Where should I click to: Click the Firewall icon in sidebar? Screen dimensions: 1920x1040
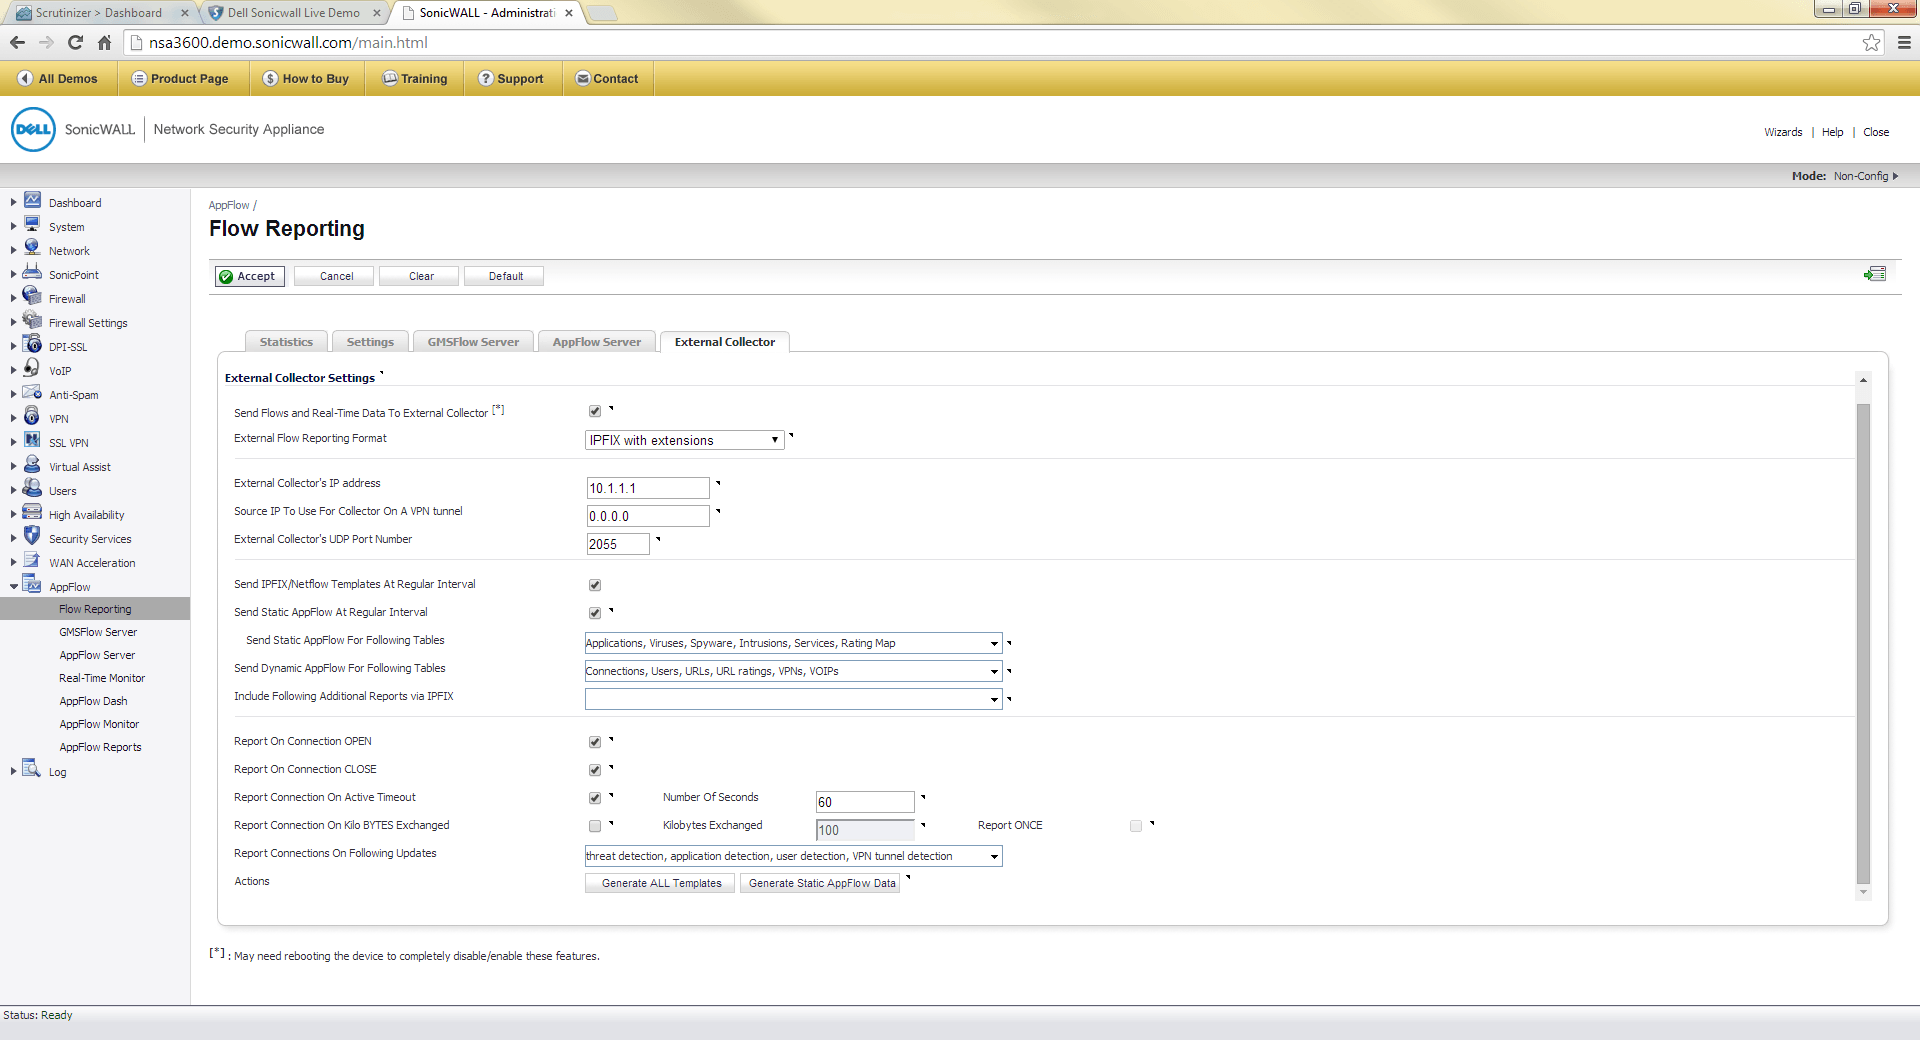click(x=32, y=297)
